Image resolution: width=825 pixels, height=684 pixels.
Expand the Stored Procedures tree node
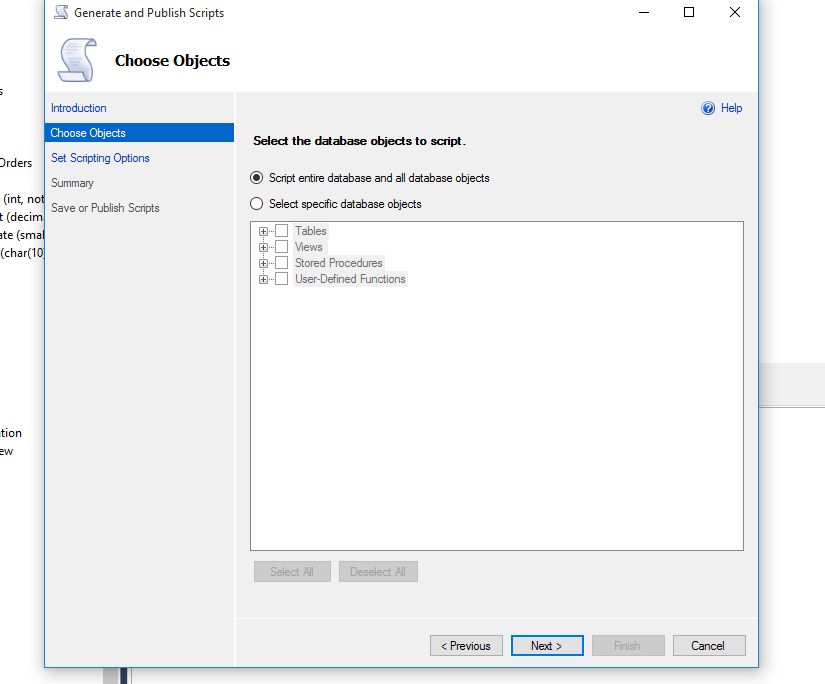click(x=264, y=263)
